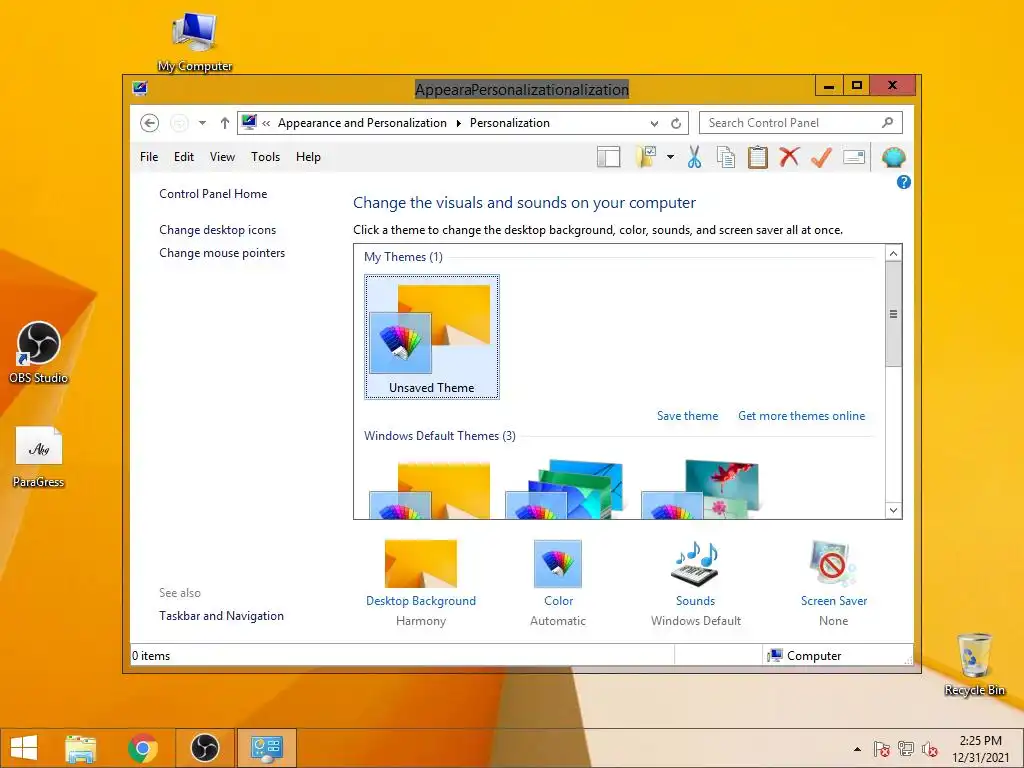Click the OBS Studio taskbar icon
This screenshot has width=1024, height=768.
[x=205, y=748]
